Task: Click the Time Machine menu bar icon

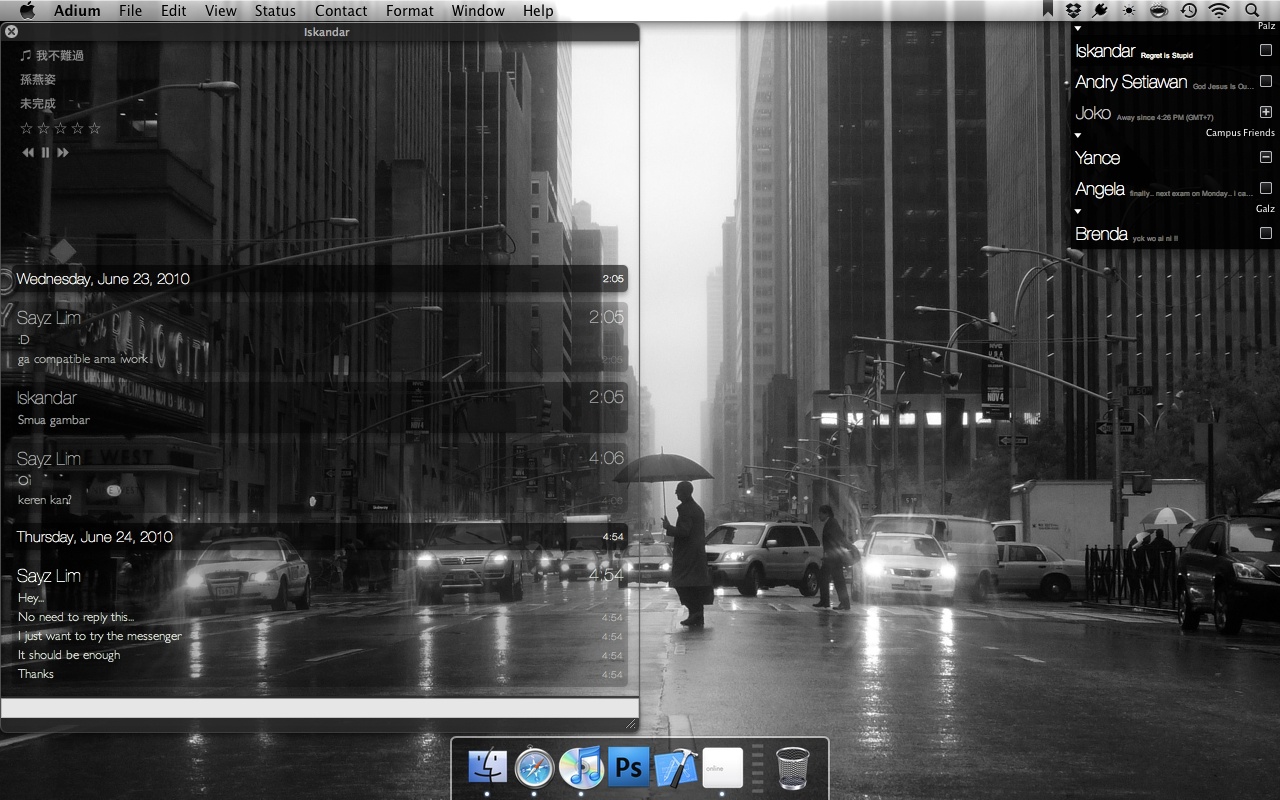Action: pyautogui.click(x=1188, y=10)
